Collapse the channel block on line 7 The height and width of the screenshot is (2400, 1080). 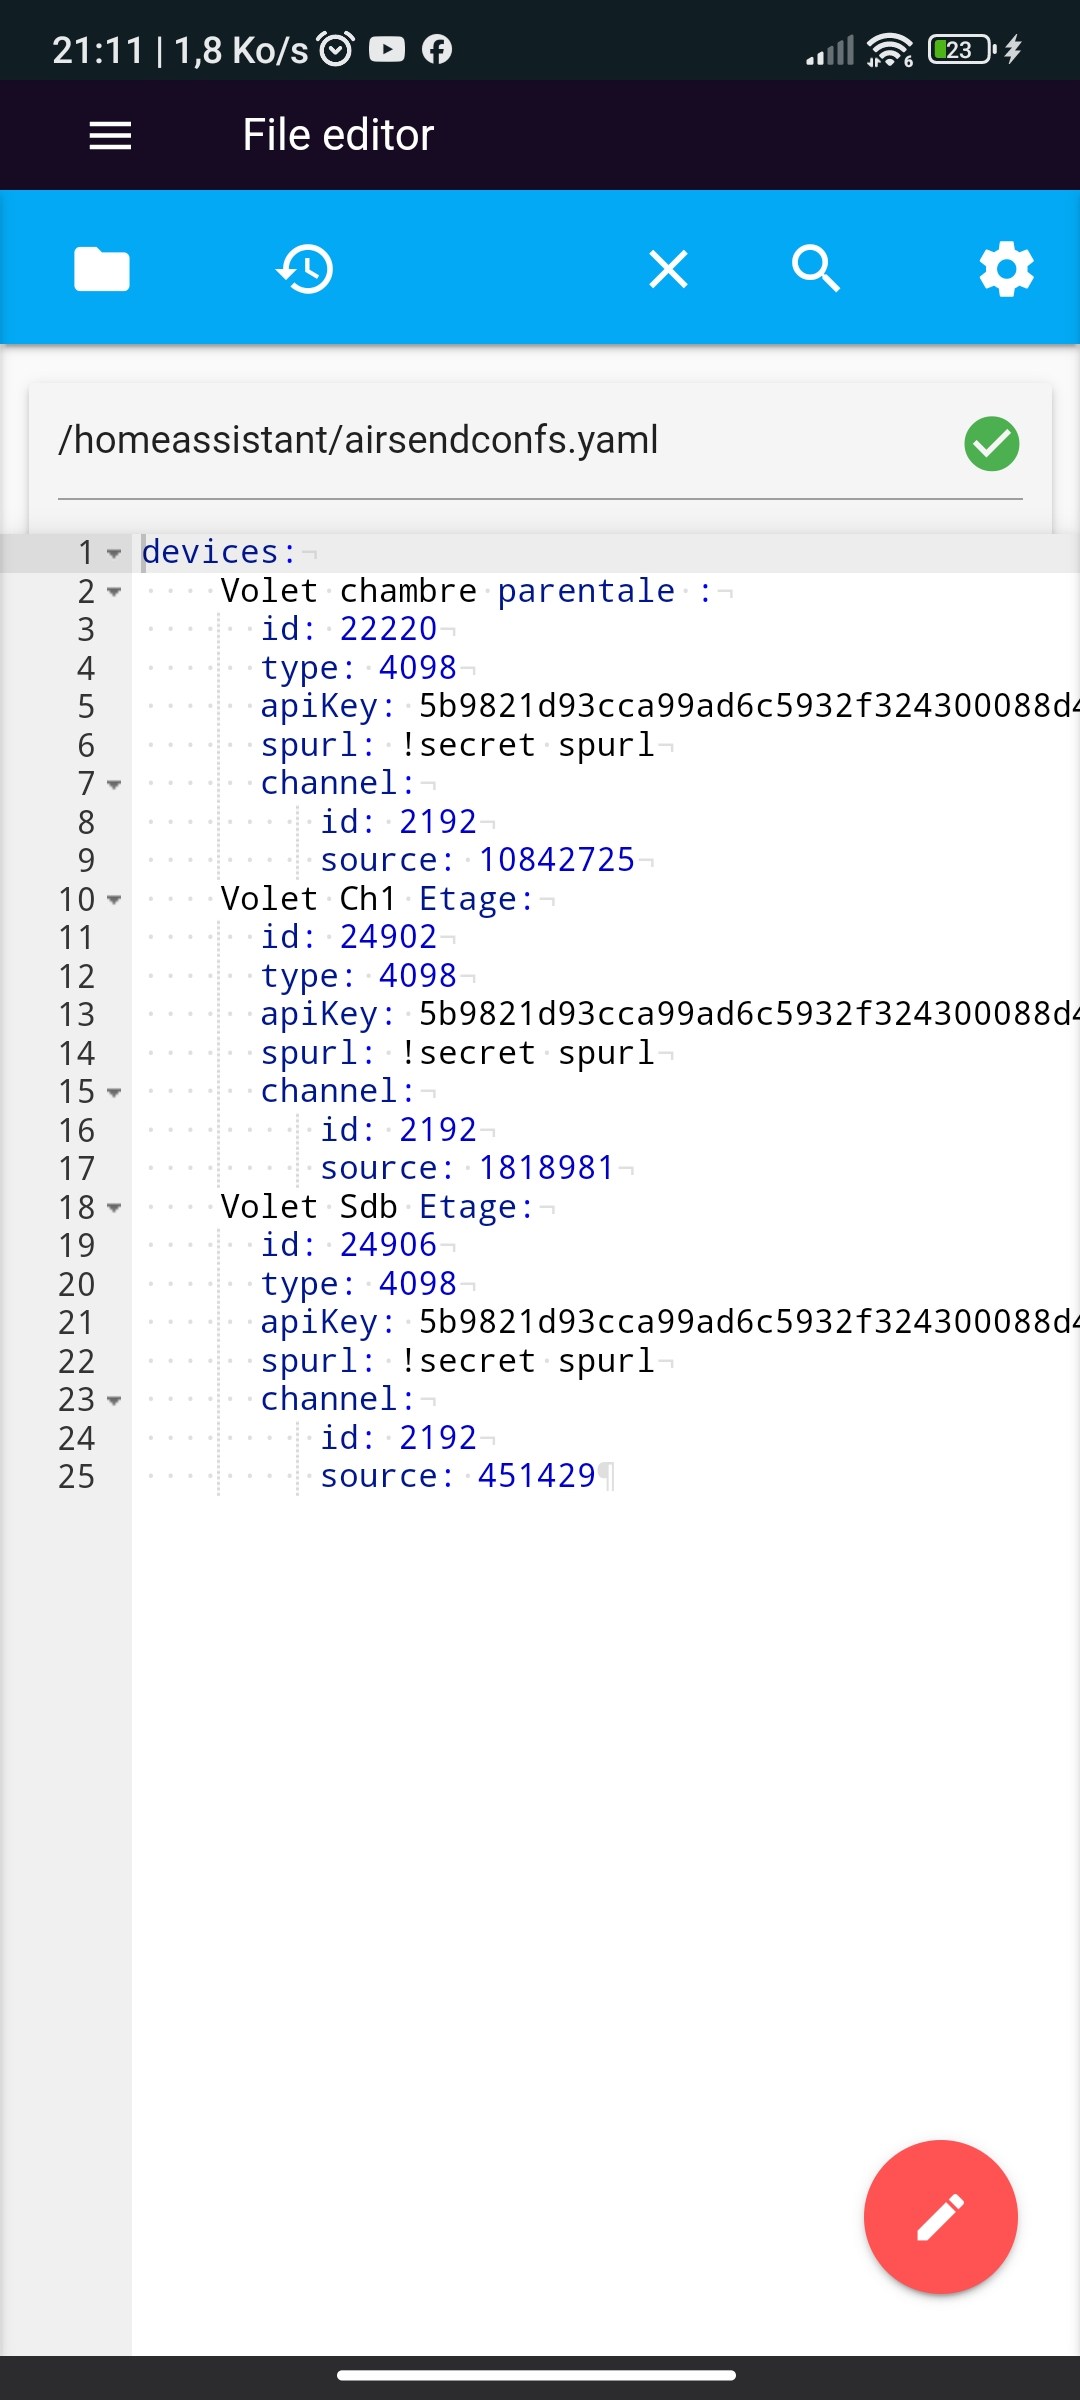(x=114, y=784)
